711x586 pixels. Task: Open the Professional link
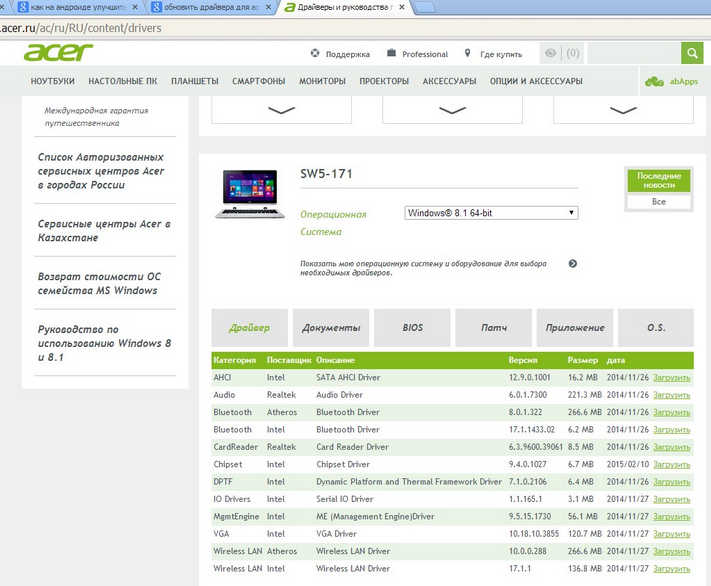pyautogui.click(x=418, y=54)
